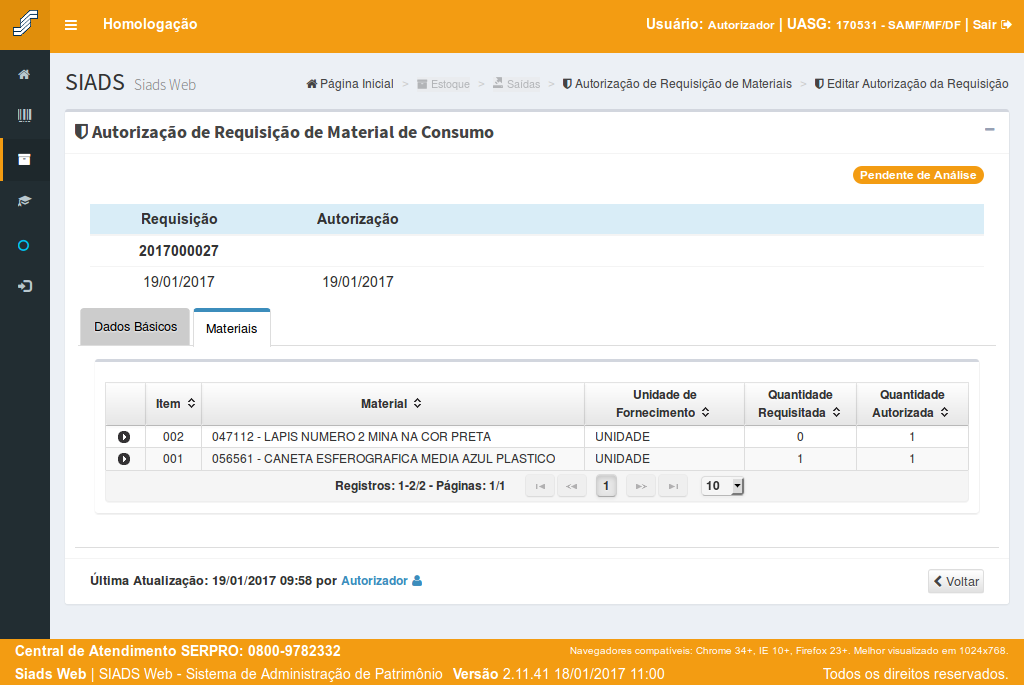The height and width of the screenshot is (685, 1024).
Task: Expand row 001 CANETA ESFEROGRAFICA details
Action: [x=124, y=459]
